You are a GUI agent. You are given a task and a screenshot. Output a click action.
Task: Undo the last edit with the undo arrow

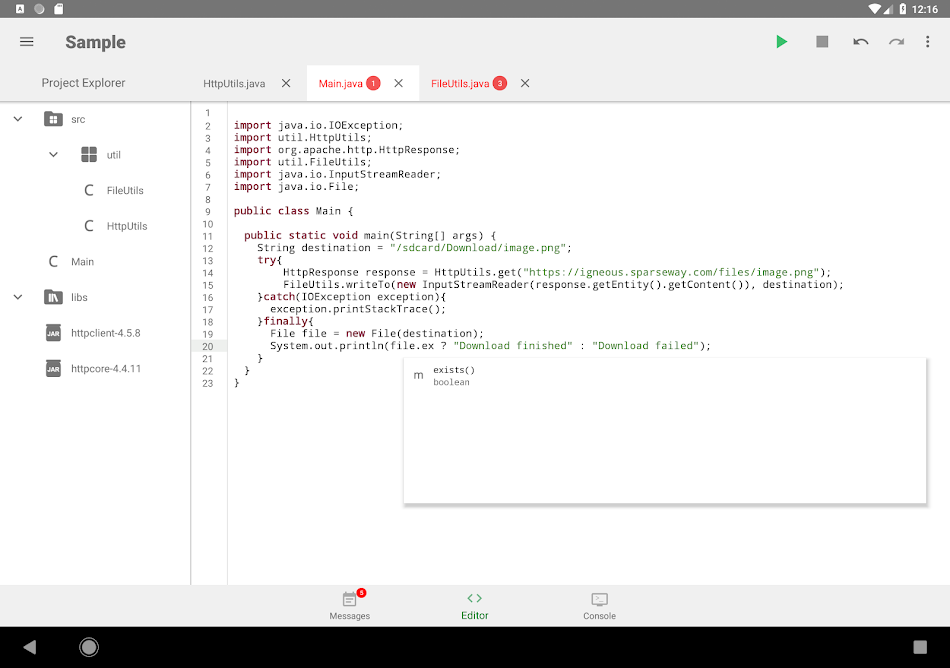click(860, 42)
